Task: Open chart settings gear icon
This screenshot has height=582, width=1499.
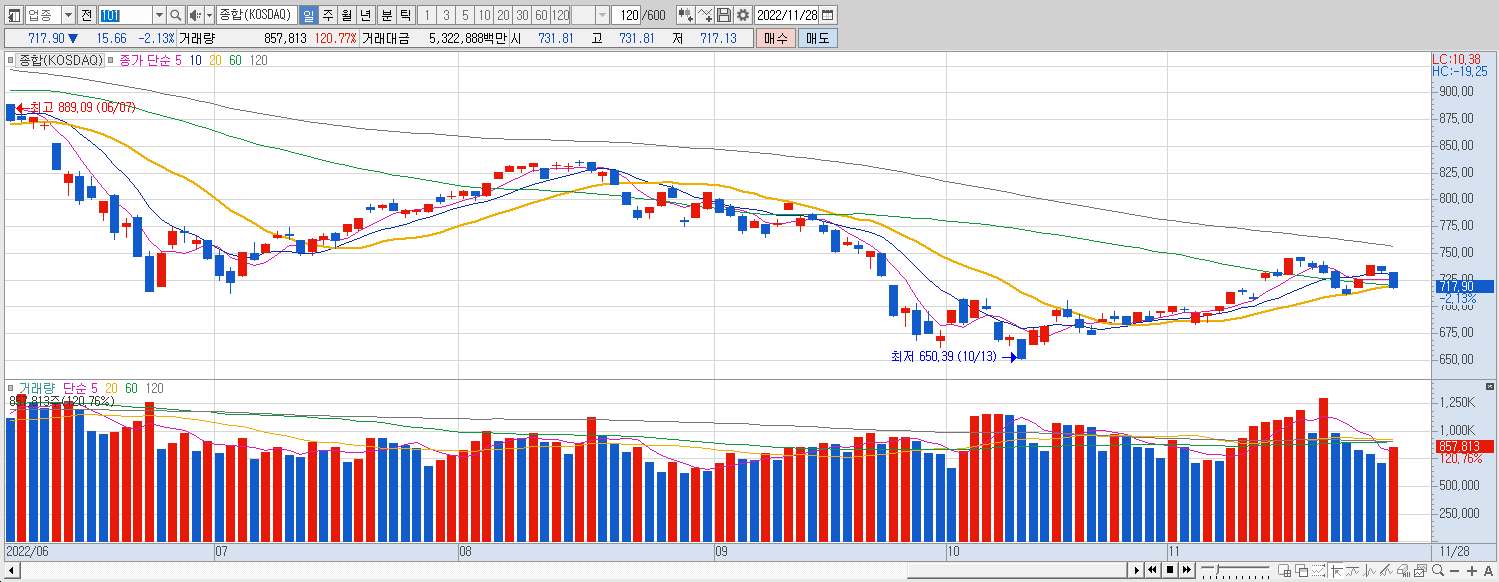Action: [x=742, y=15]
